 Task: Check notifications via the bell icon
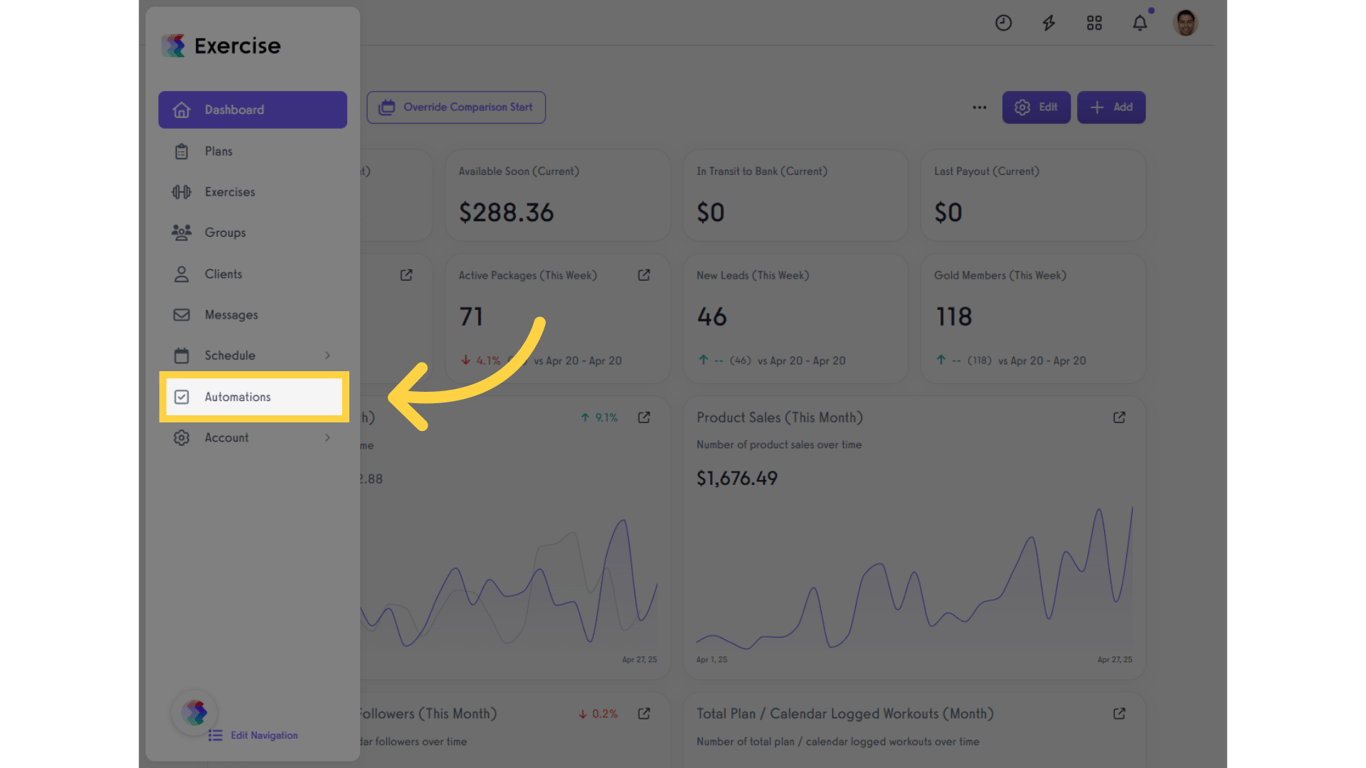tap(1139, 22)
